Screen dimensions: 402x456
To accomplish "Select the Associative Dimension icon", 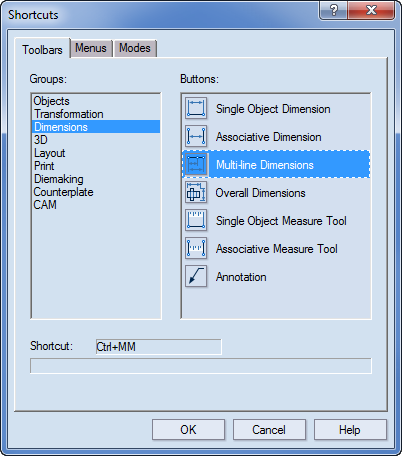I will pyautogui.click(x=196, y=136).
